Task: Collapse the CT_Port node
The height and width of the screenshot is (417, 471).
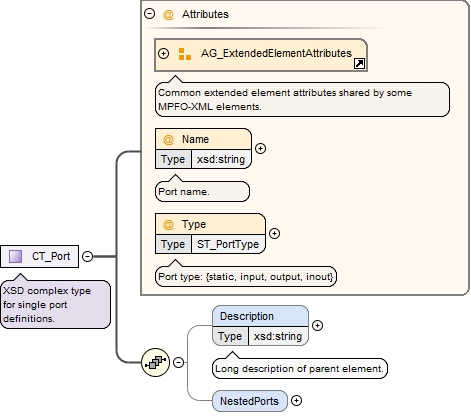Action: point(87,256)
